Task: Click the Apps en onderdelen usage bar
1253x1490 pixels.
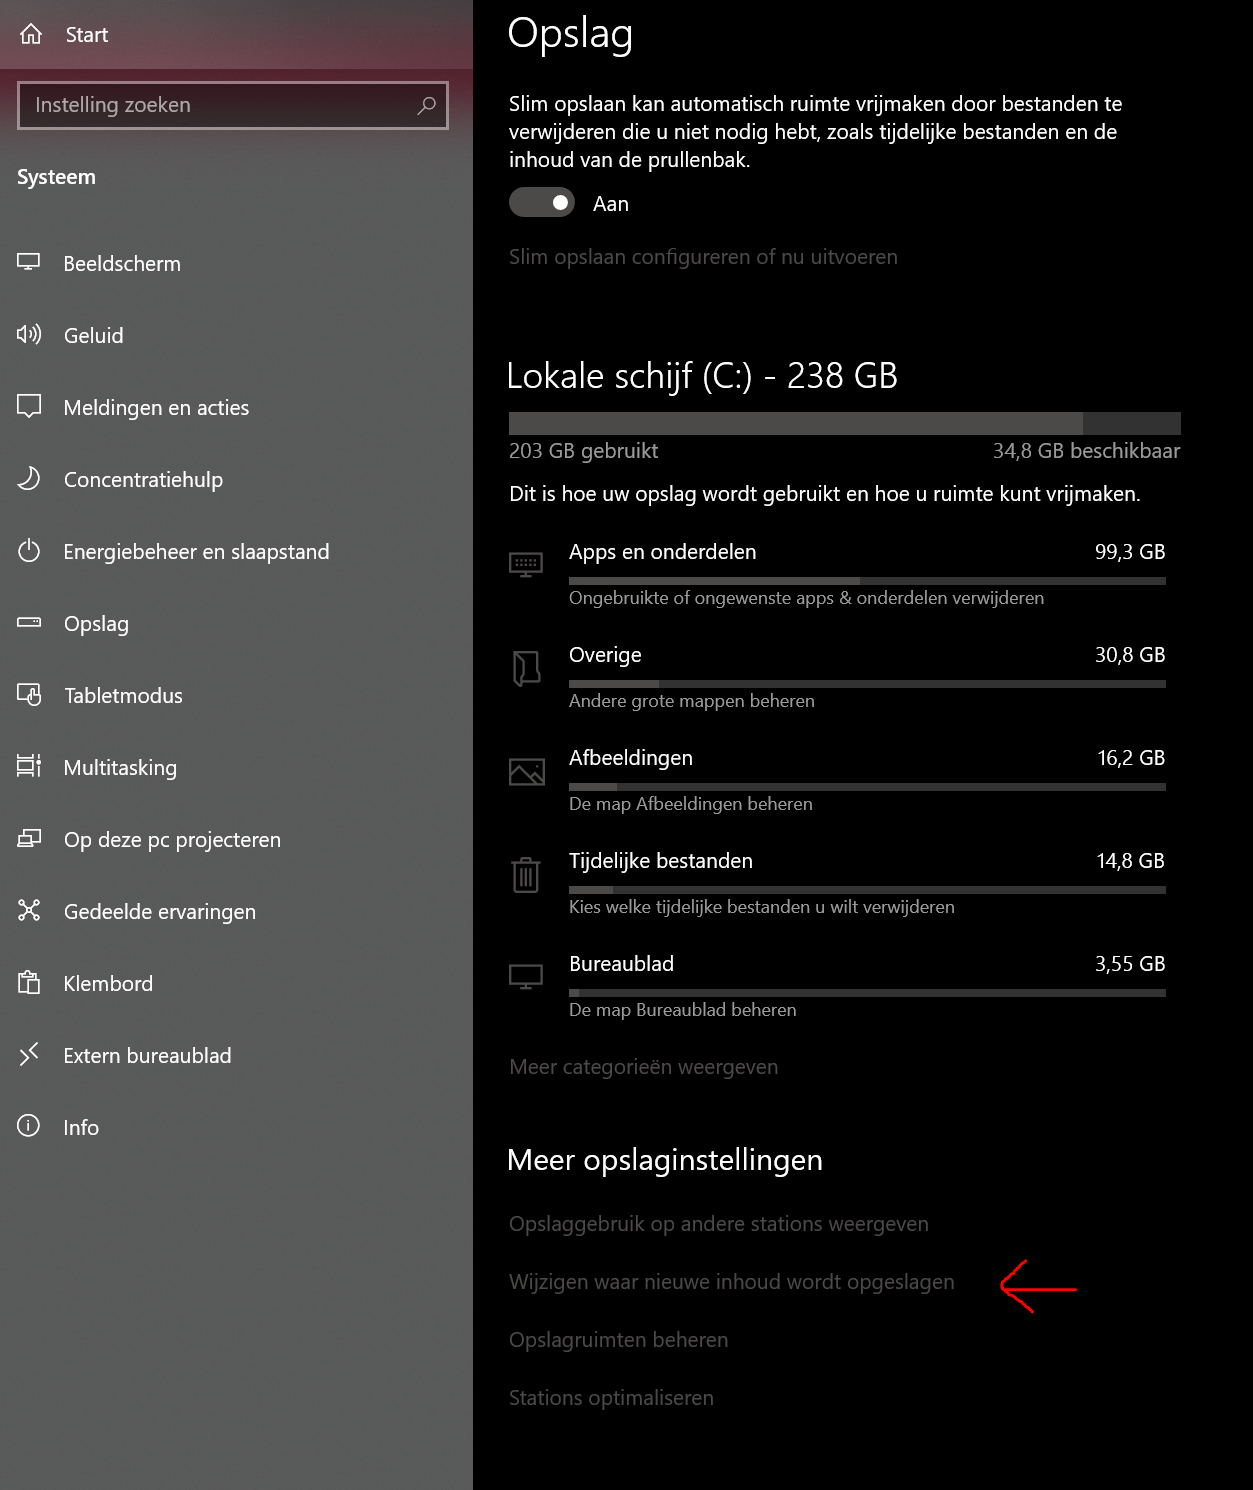Action: [867, 581]
